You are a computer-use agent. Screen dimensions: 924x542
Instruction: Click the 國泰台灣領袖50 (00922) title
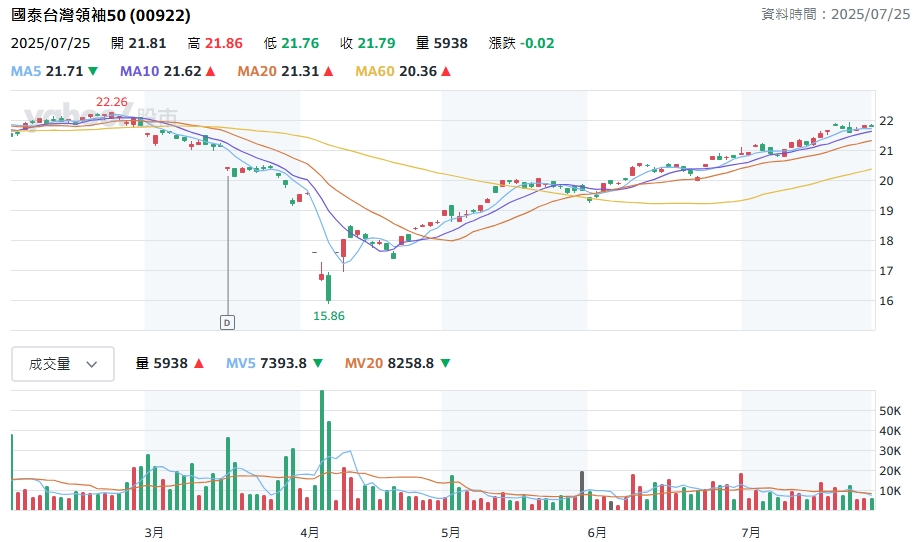point(101,16)
